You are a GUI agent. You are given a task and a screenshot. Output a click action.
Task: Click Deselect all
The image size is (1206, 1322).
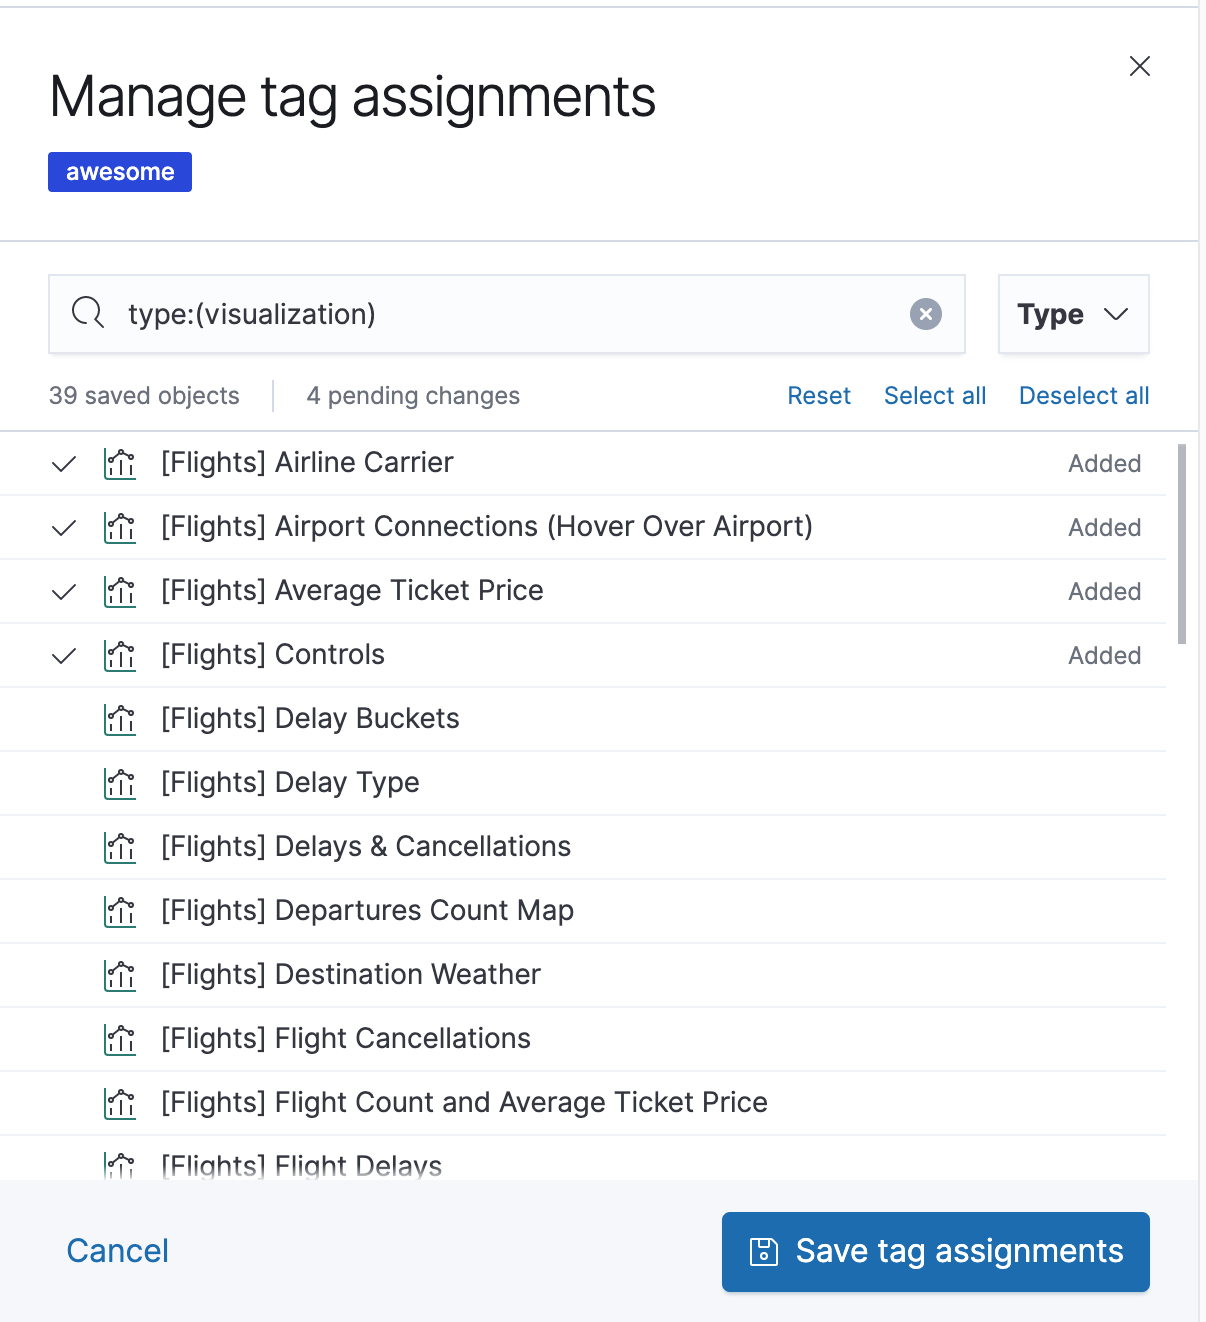[1083, 395]
